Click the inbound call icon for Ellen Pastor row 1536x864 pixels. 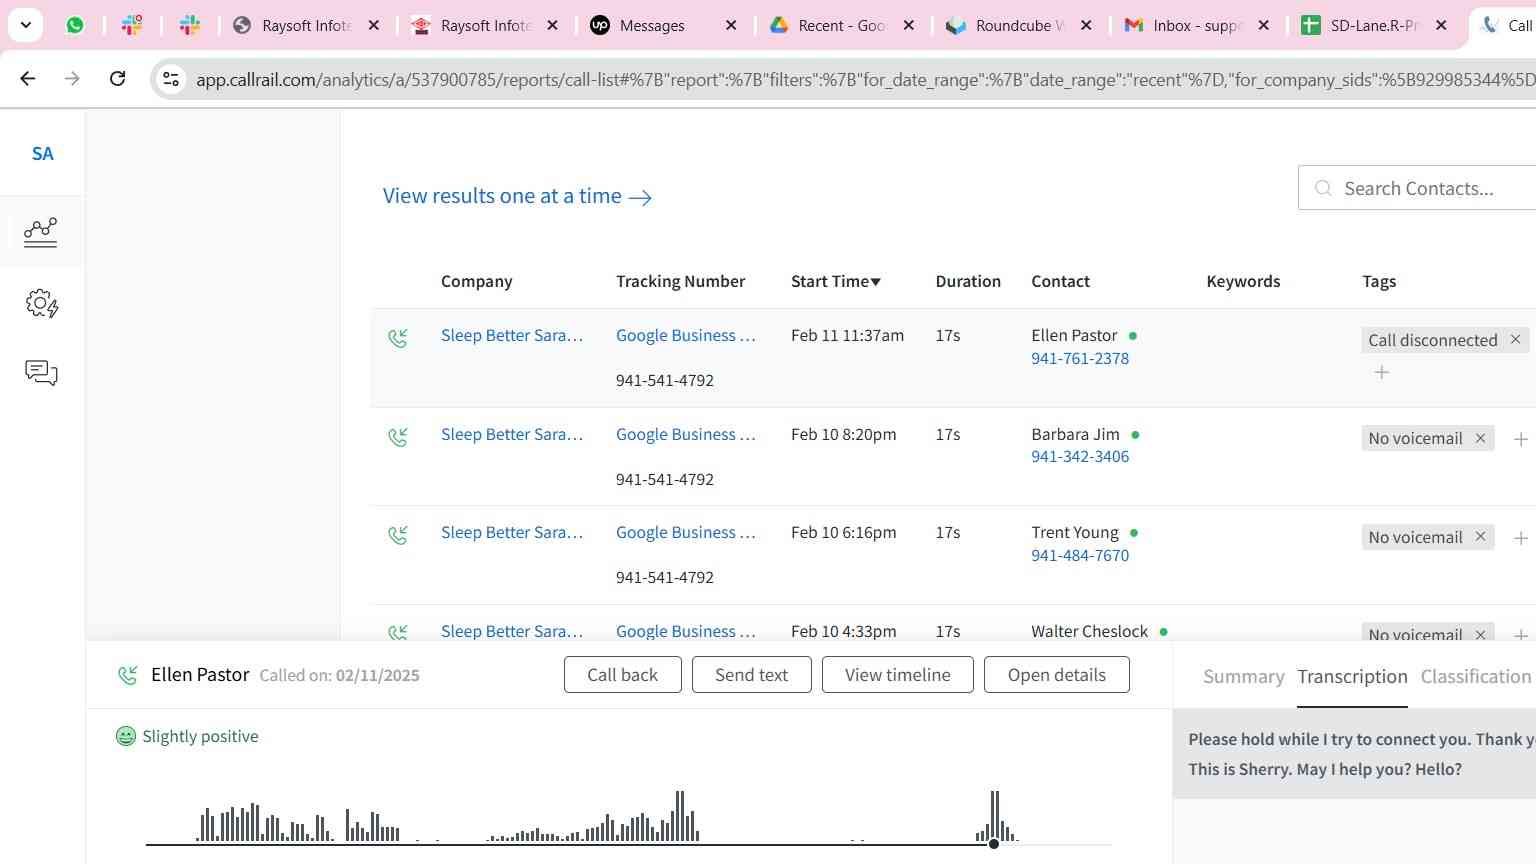[x=398, y=338]
